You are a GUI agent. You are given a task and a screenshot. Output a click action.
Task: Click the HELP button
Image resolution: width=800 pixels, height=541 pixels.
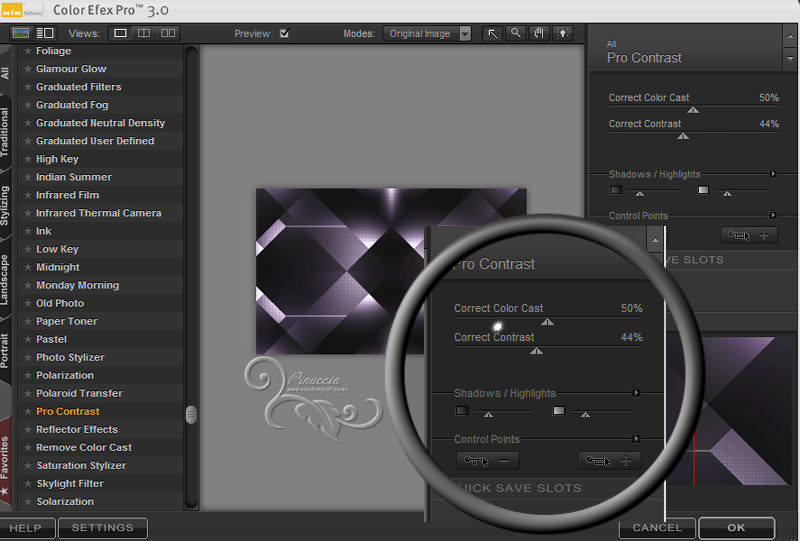[x=26, y=528]
